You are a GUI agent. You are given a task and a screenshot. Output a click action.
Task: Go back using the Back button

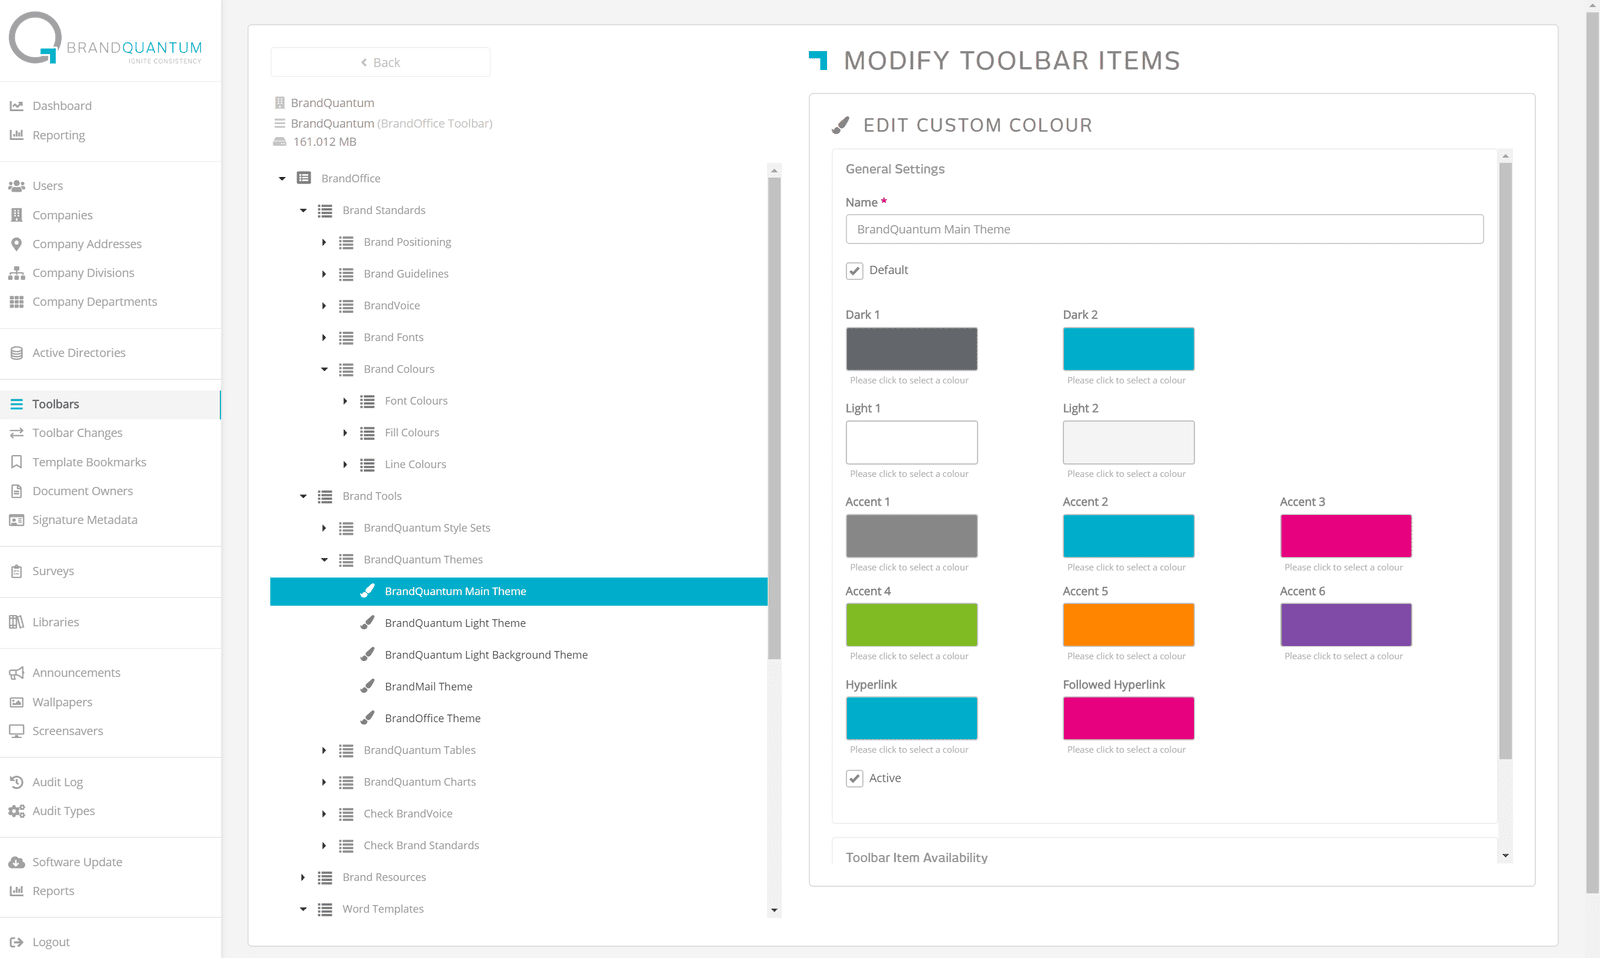[380, 62]
